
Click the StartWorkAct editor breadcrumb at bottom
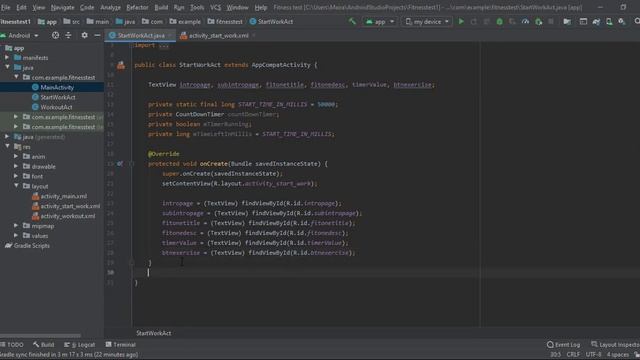point(153,333)
